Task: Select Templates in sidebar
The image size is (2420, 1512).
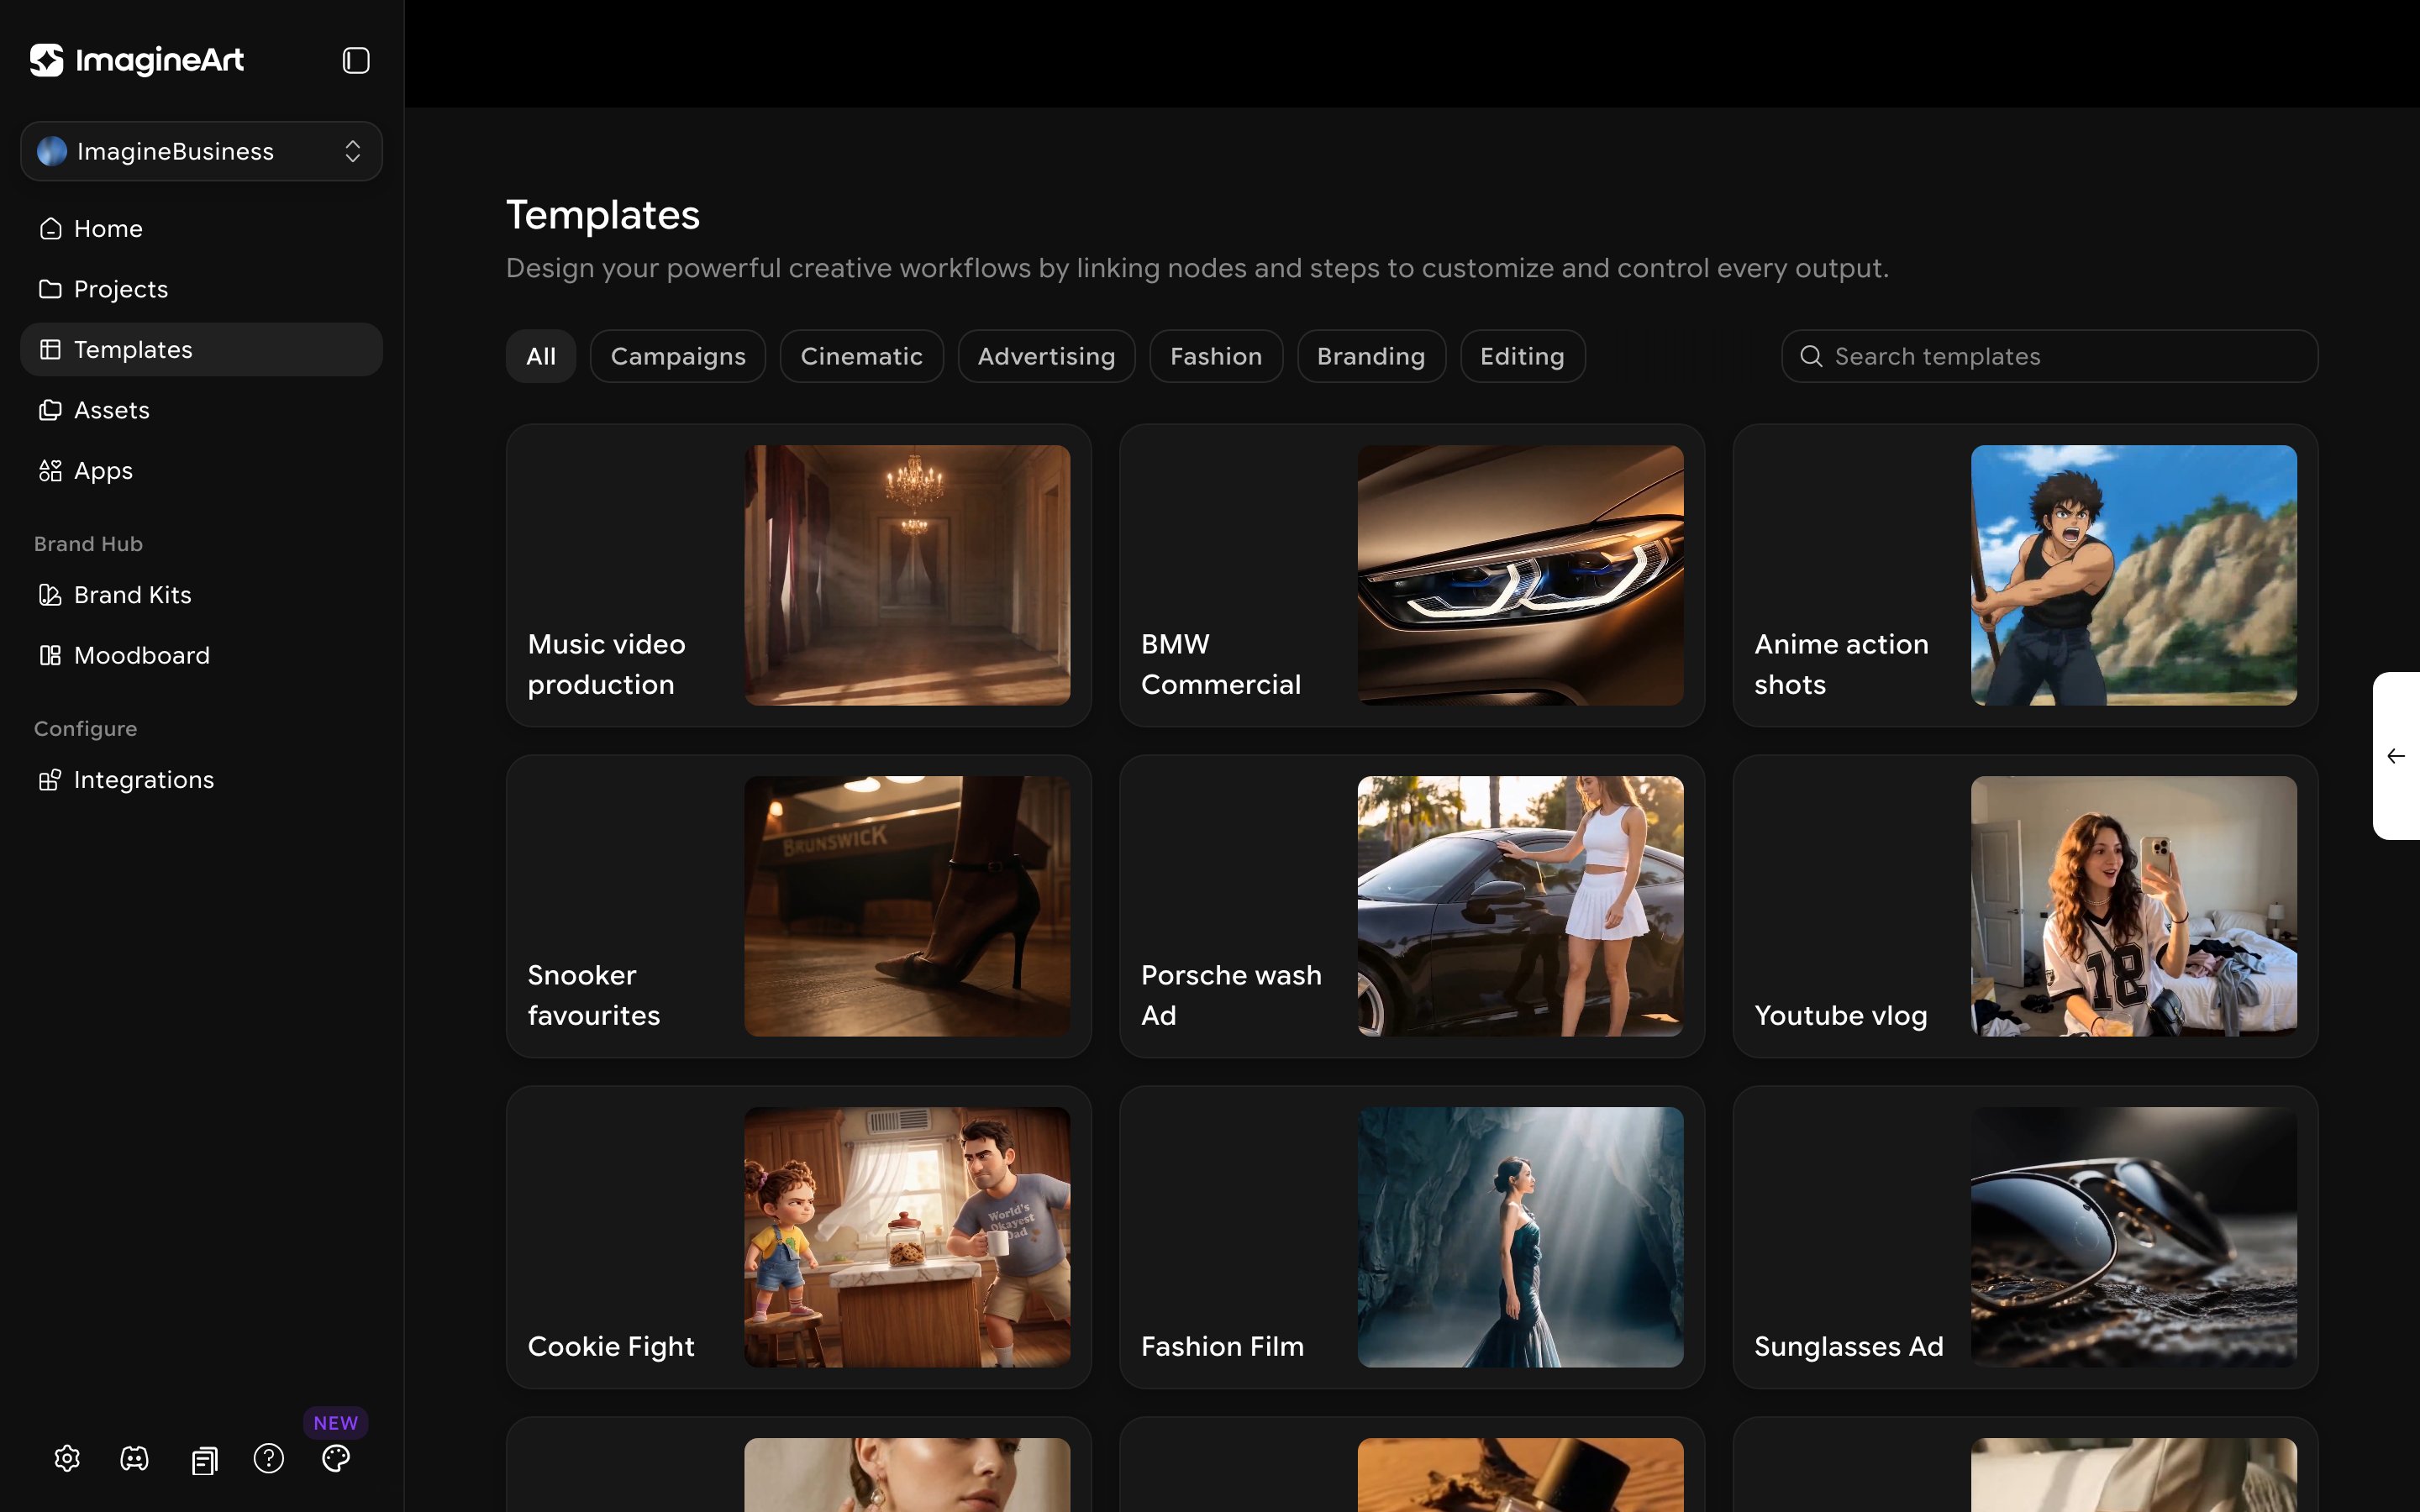Action: pos(201,349)
